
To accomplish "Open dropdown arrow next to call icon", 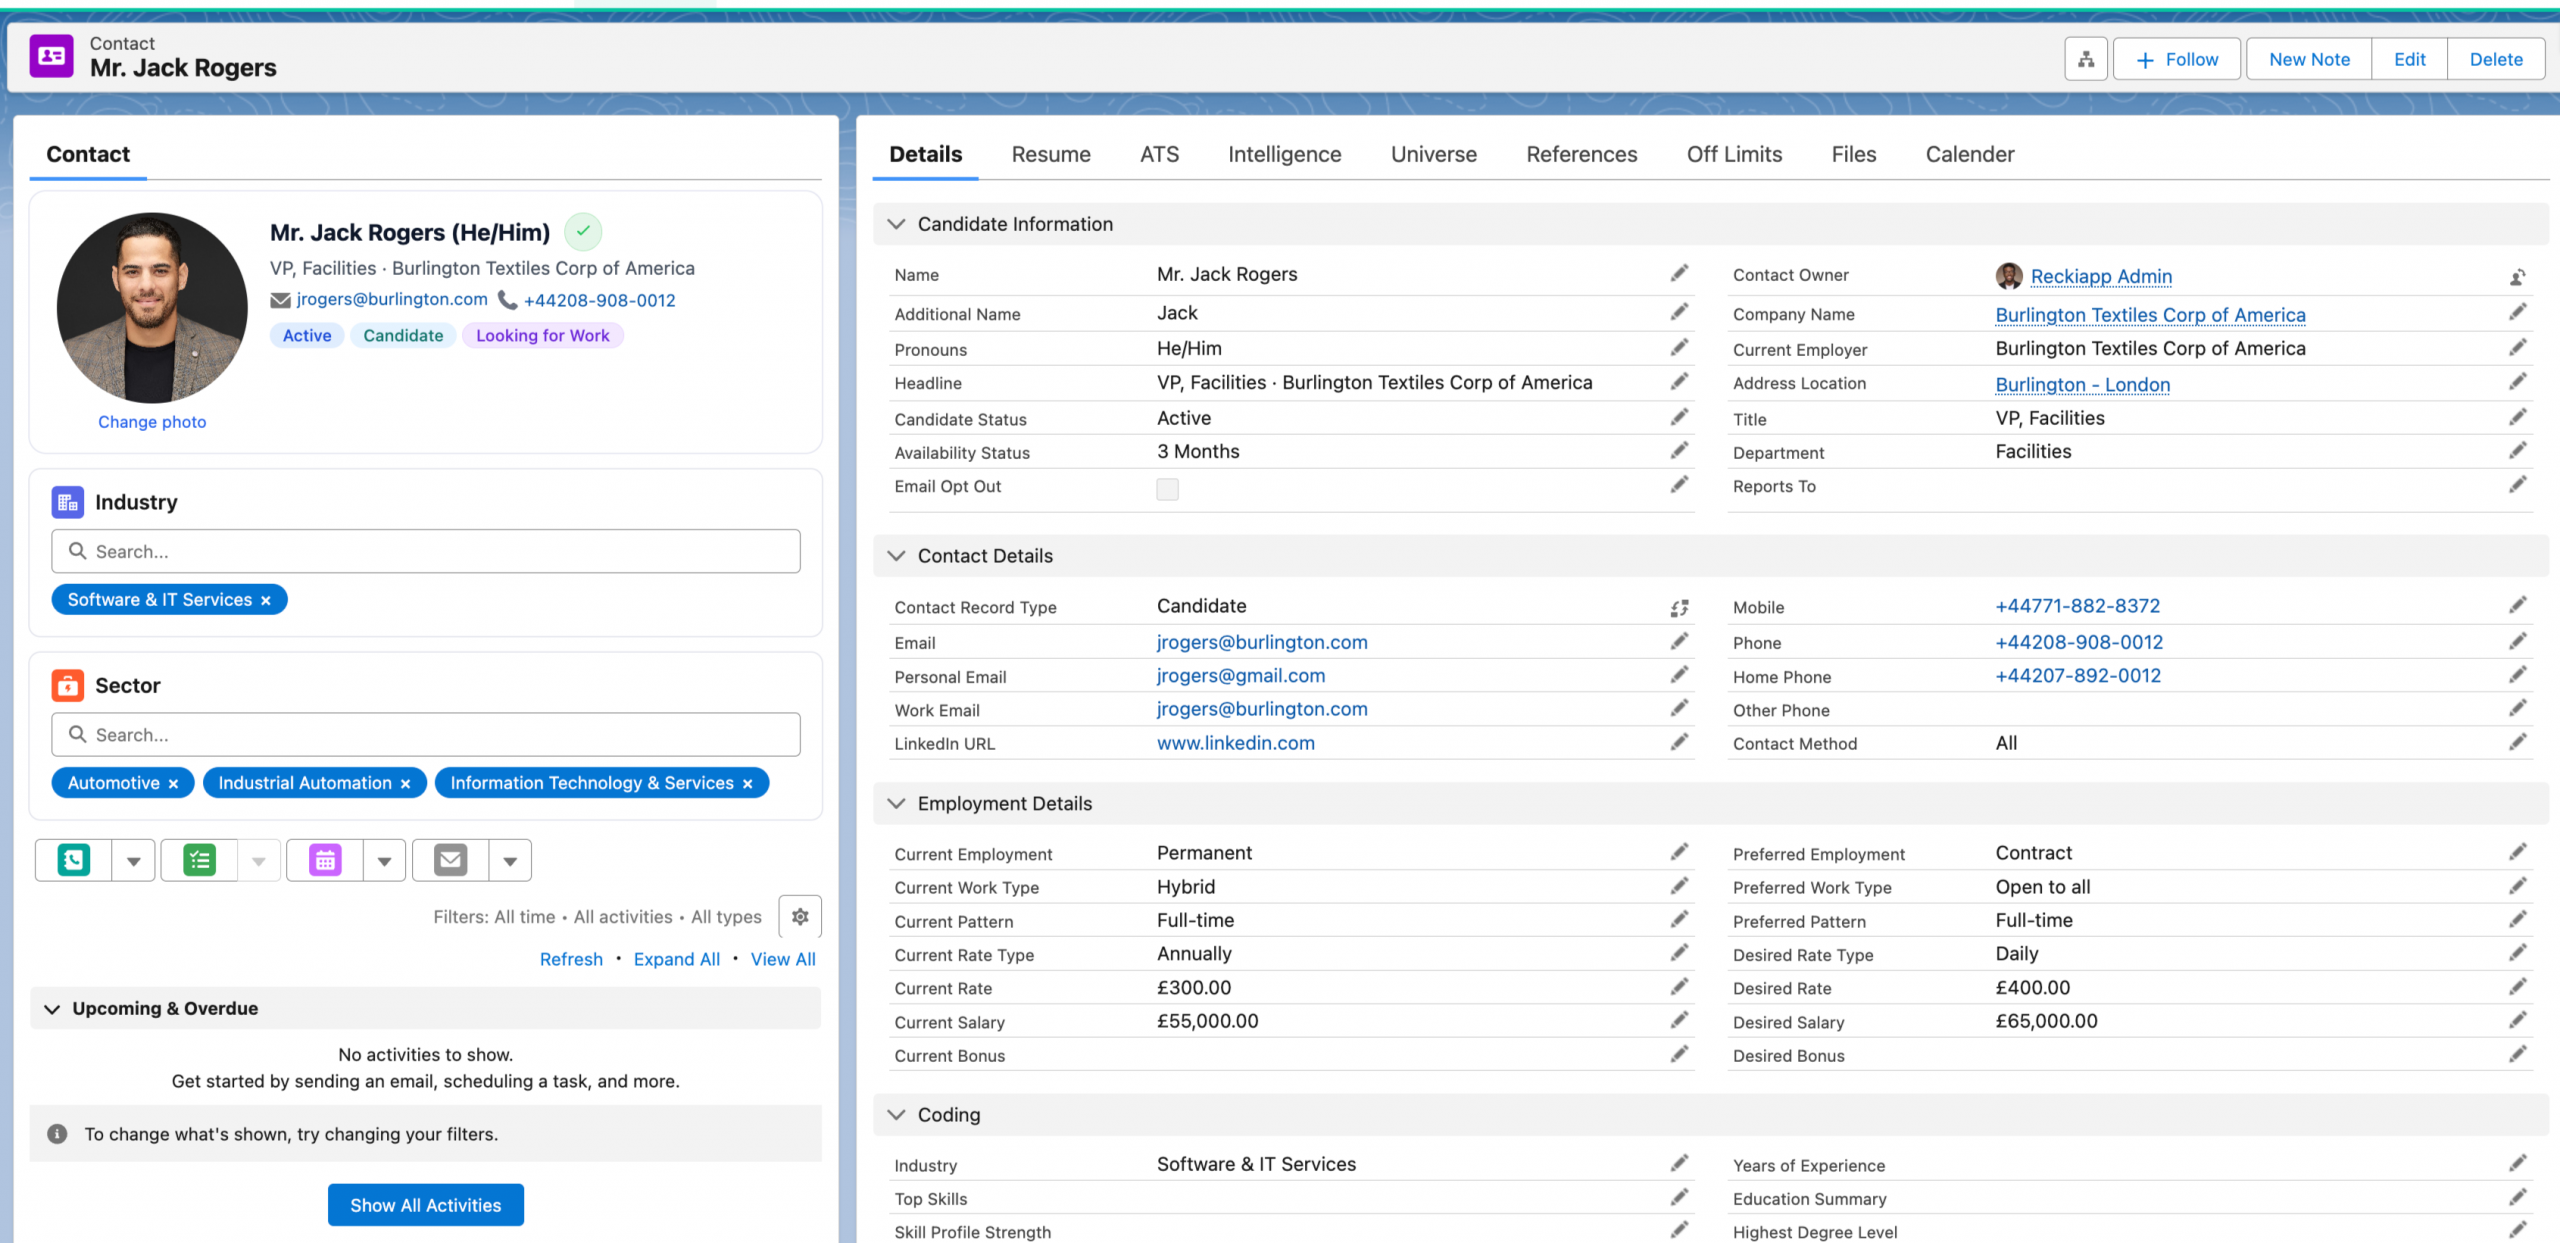I will click(133, 860).
